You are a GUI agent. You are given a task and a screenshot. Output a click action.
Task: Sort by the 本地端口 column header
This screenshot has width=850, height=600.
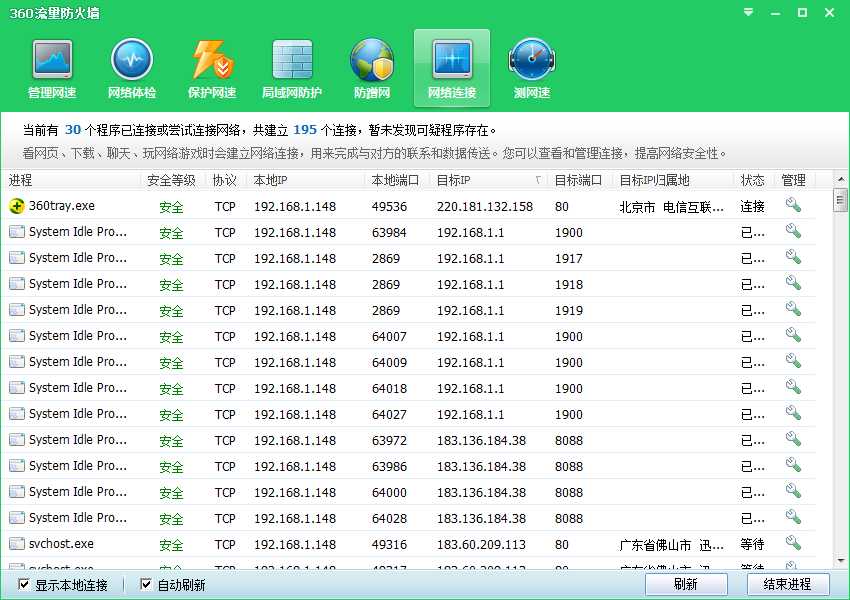(397, 180)
